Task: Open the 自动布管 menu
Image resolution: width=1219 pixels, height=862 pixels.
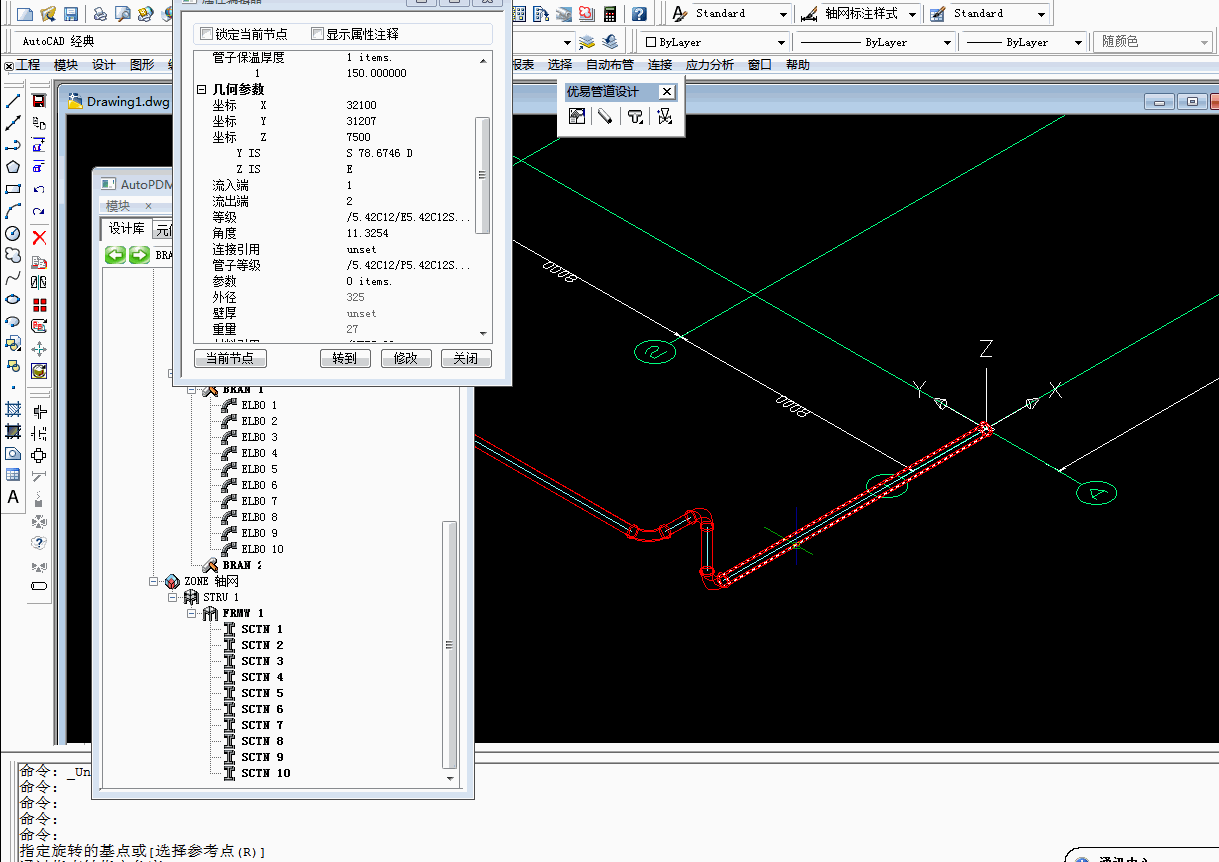Action: (x=609, y=65)
